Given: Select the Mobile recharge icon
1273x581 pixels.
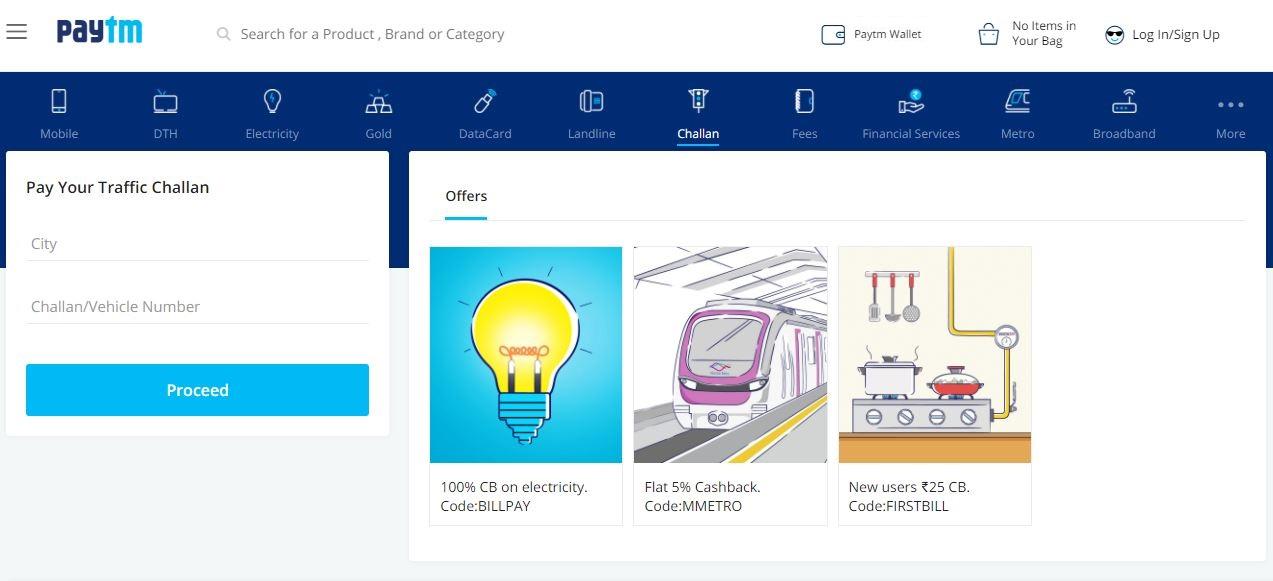Looking at the screenshot, I should tap(59, 101).
